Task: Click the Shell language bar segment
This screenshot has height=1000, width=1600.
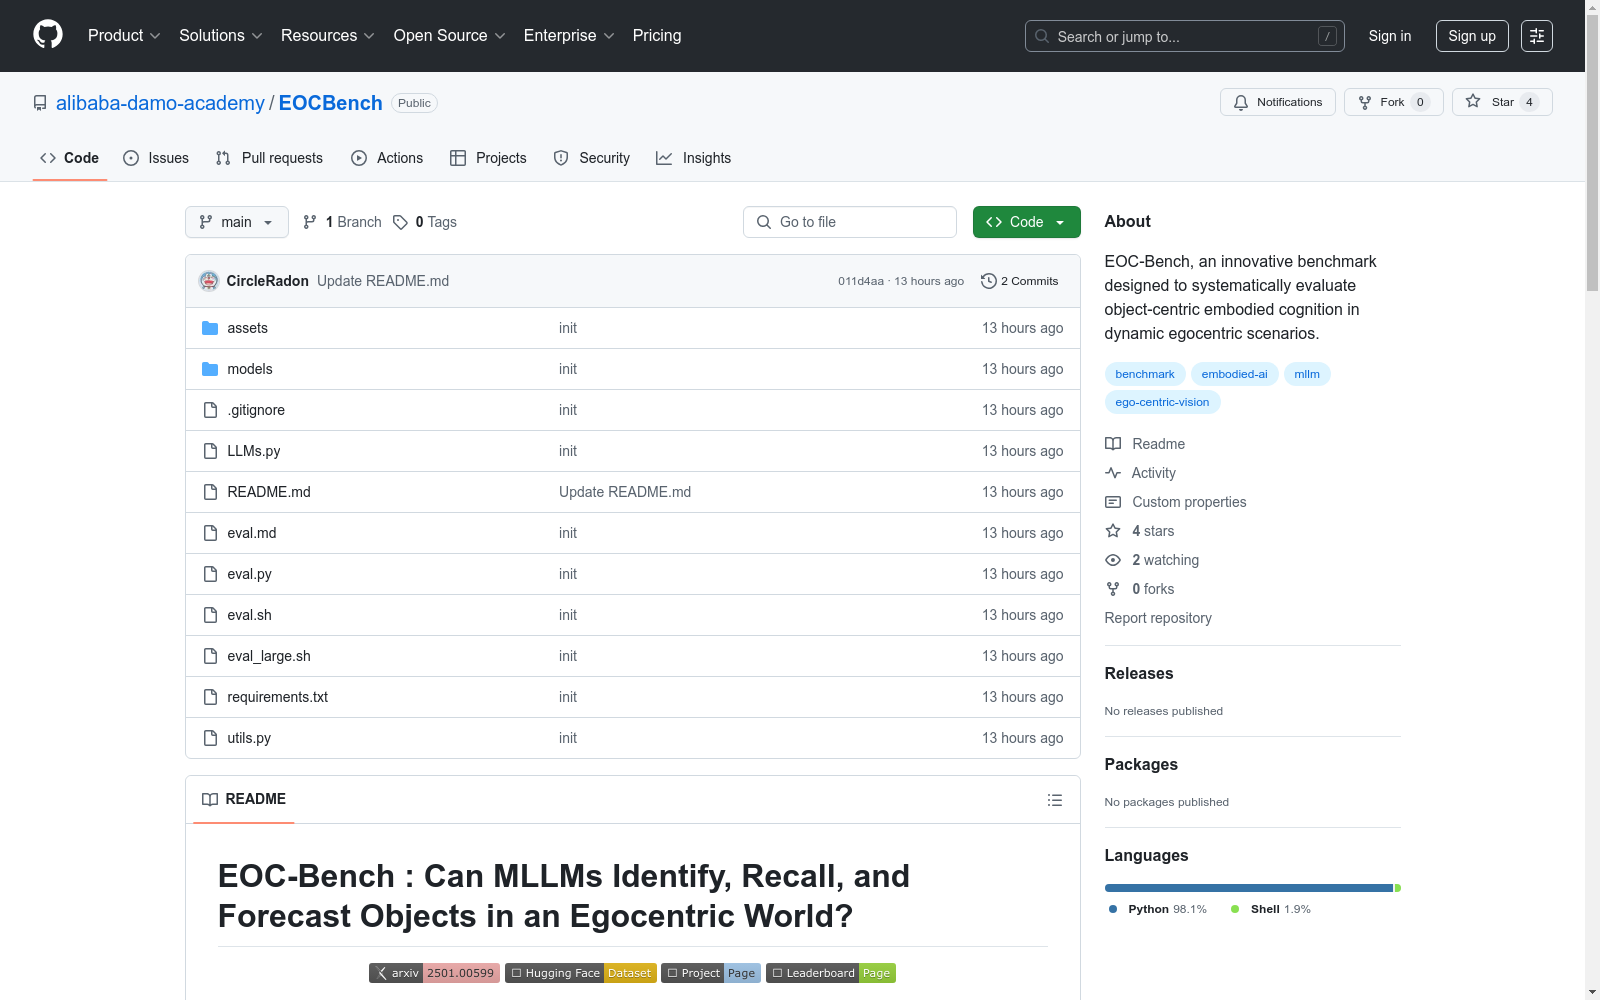Action: (x=1398, y=888)
